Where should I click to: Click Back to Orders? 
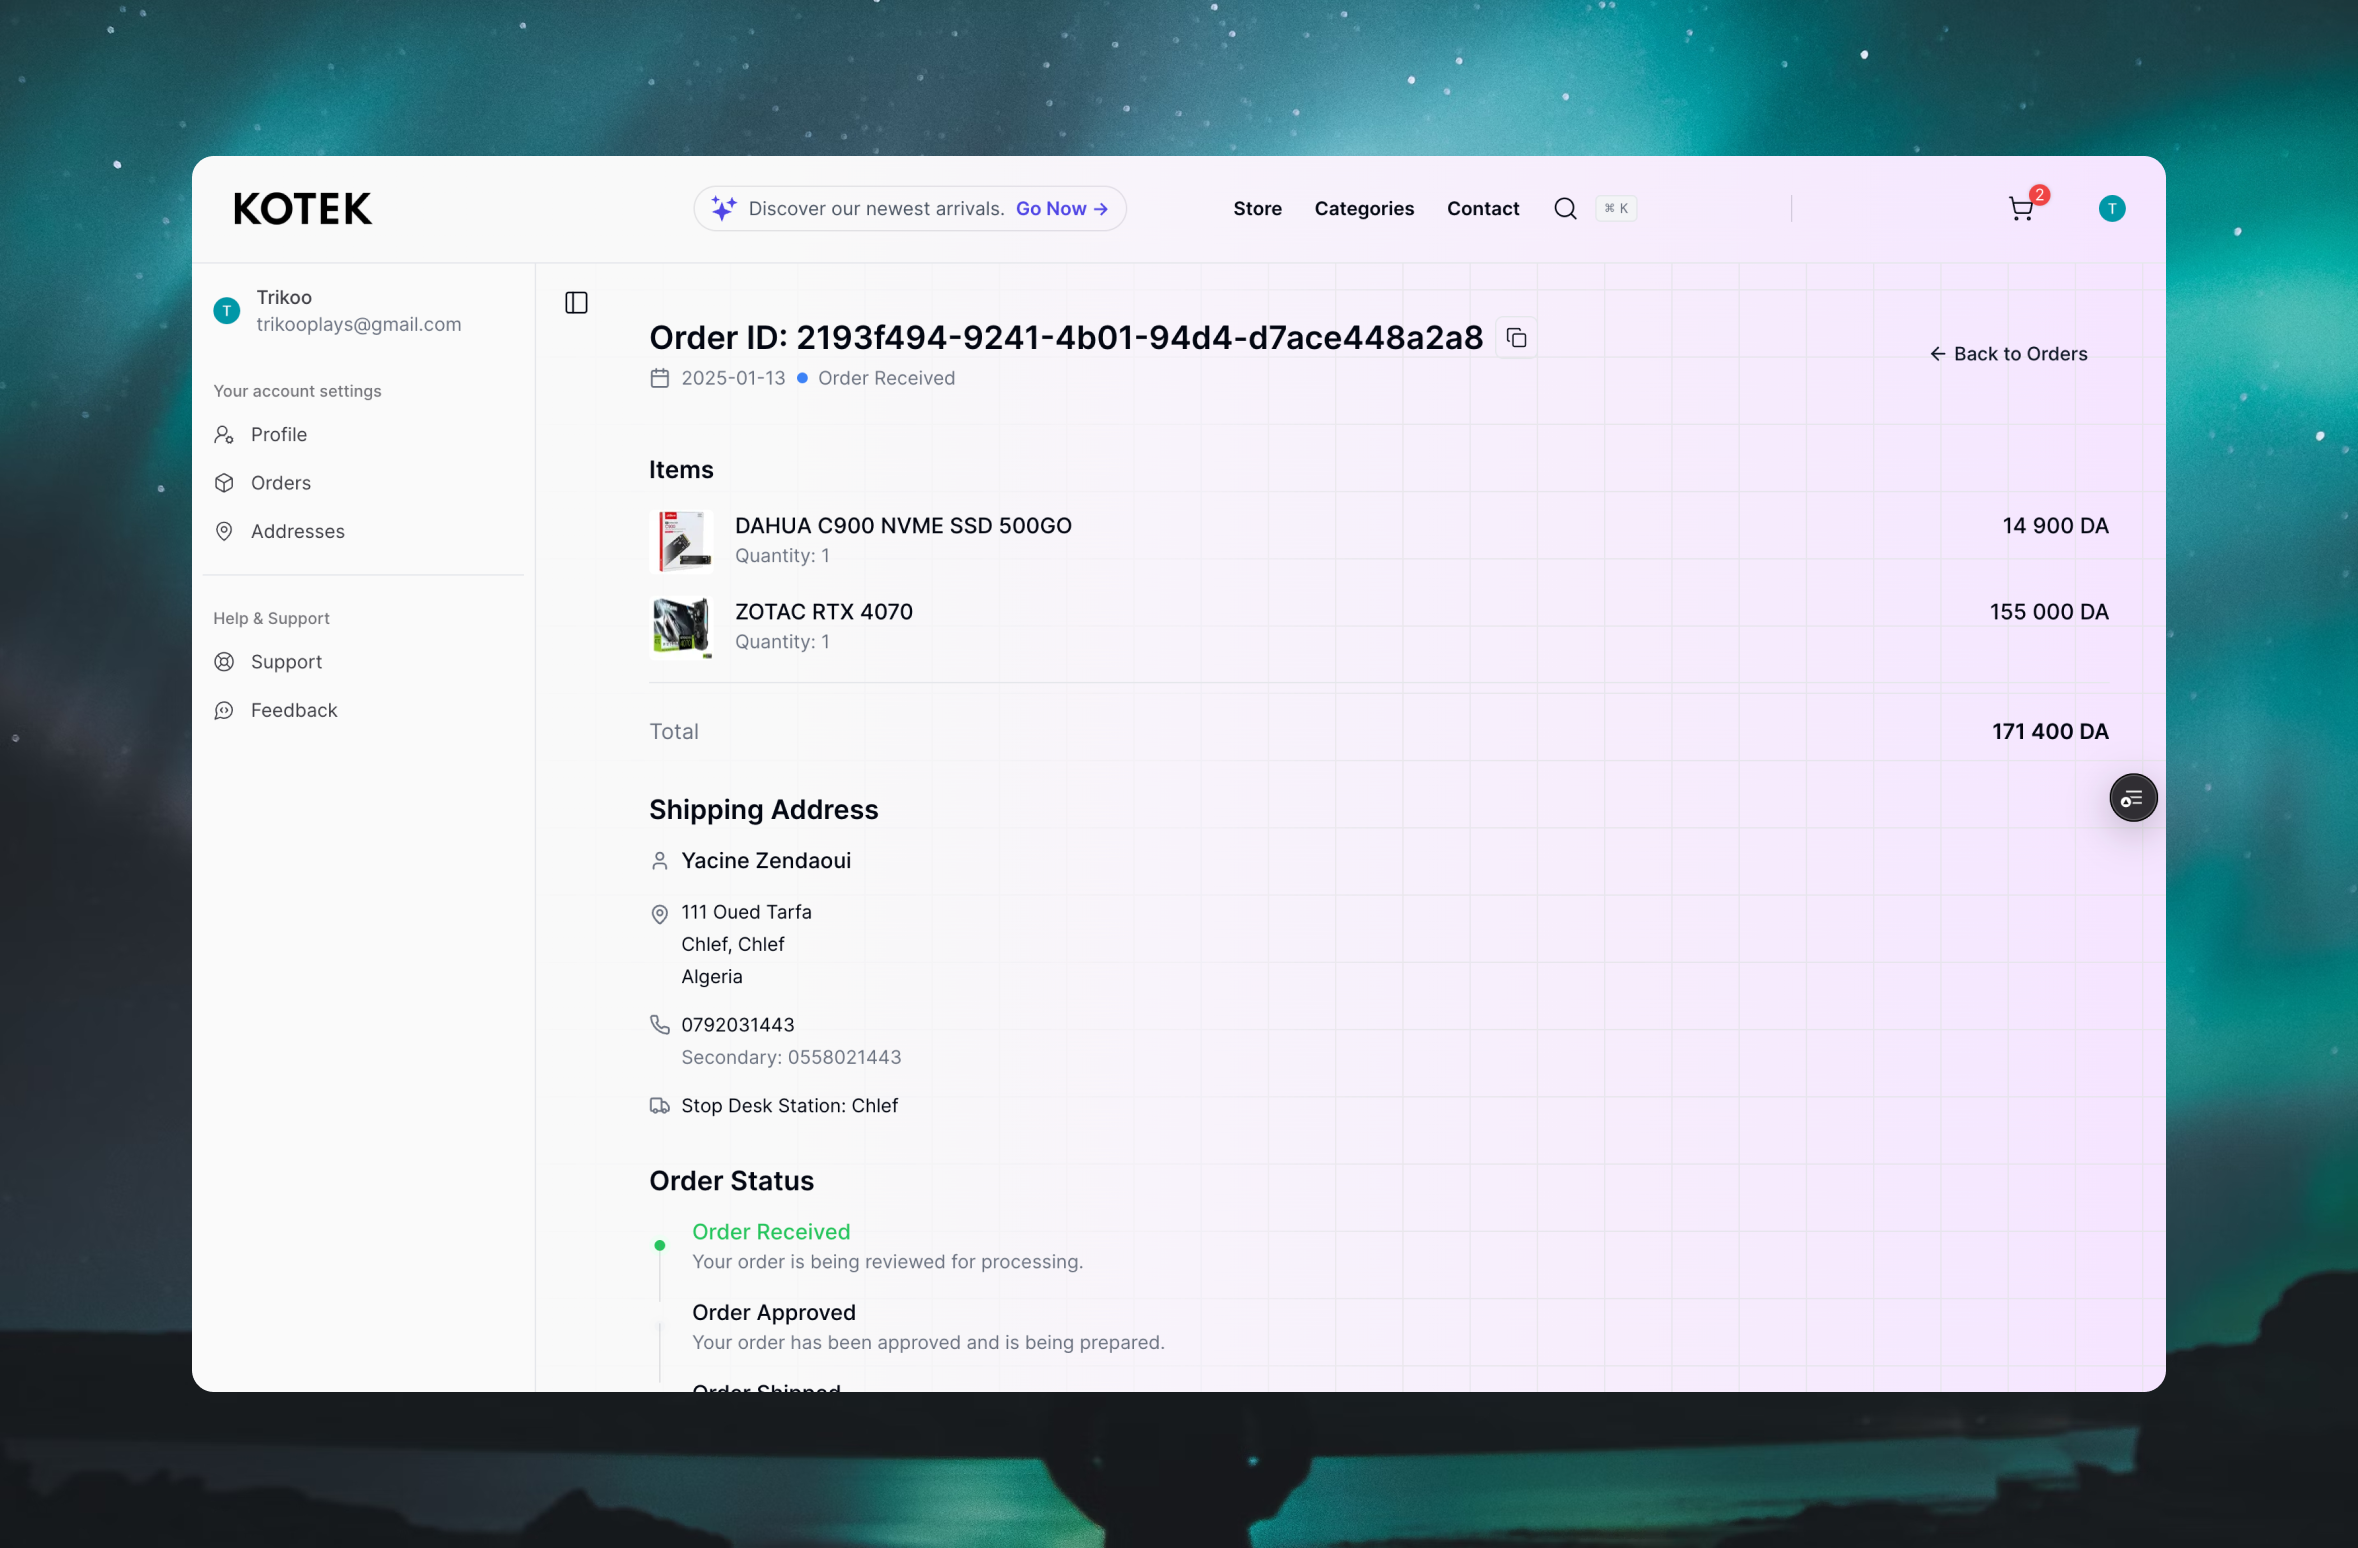pyautogui.click(x=2008, y=354)
